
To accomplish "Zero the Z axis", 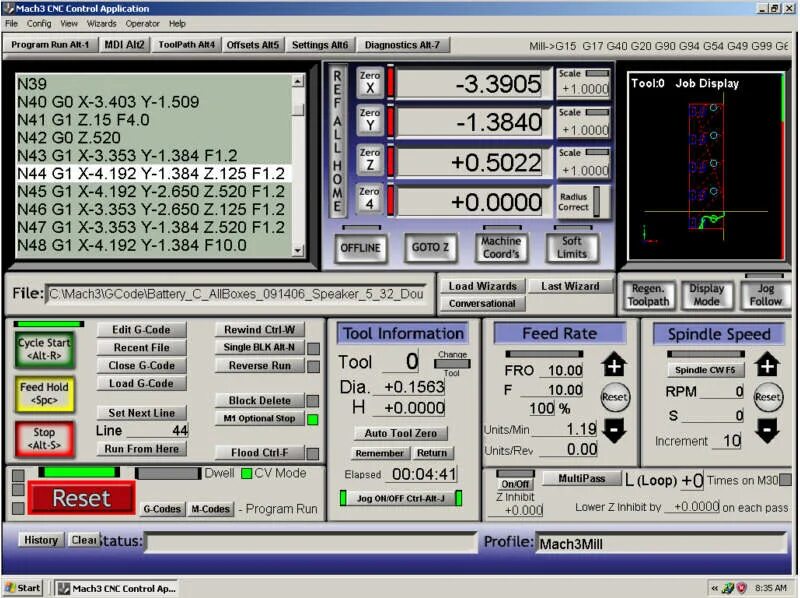I will coord(369,159).
